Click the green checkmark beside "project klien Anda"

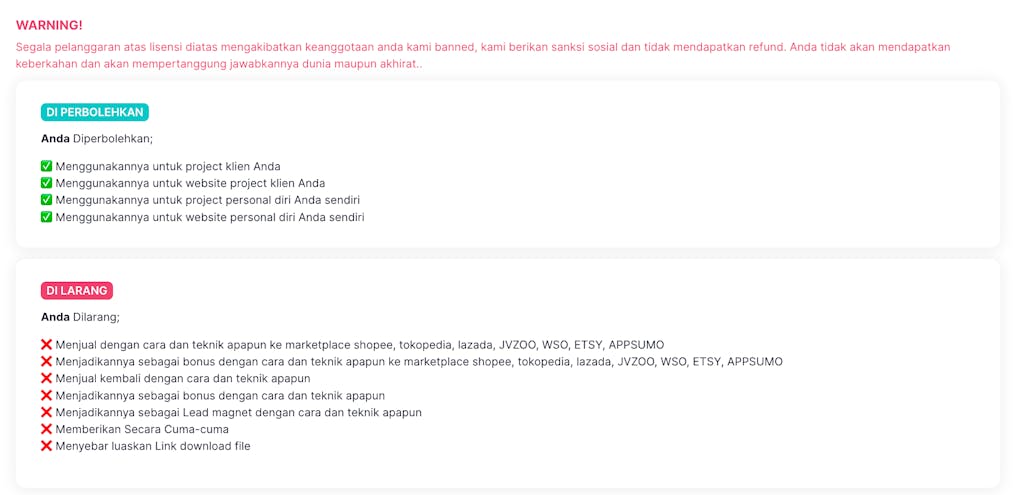tap(46, 166)
